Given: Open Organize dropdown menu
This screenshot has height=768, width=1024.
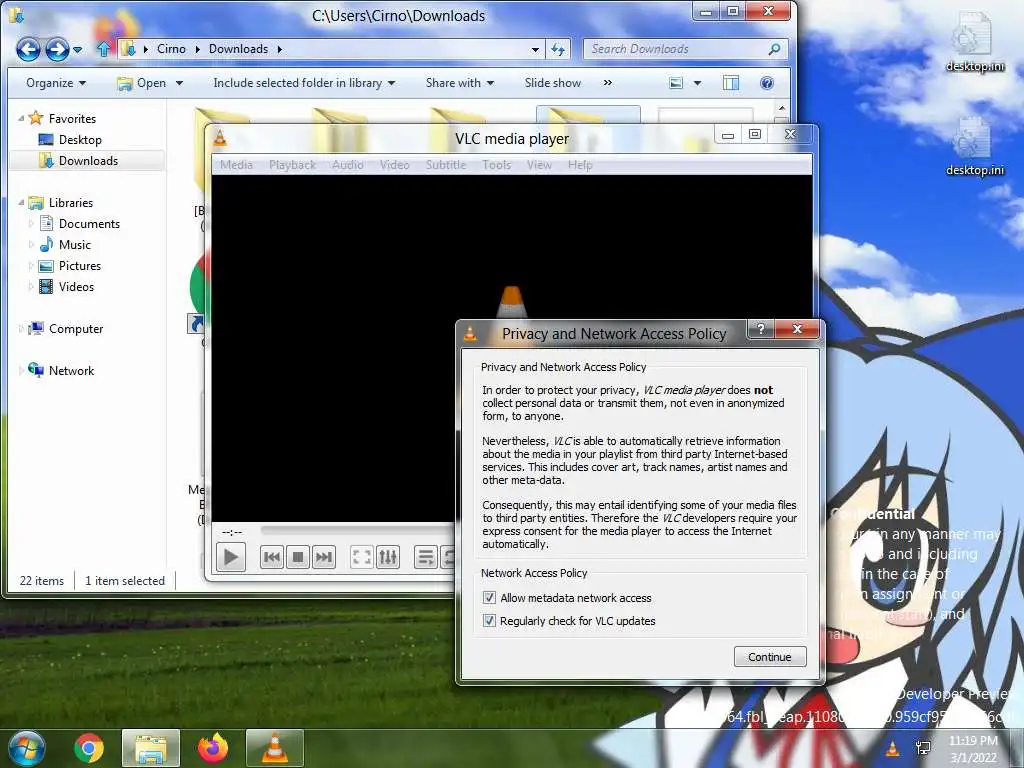Looking at the screenshot, I should (56, 83).
